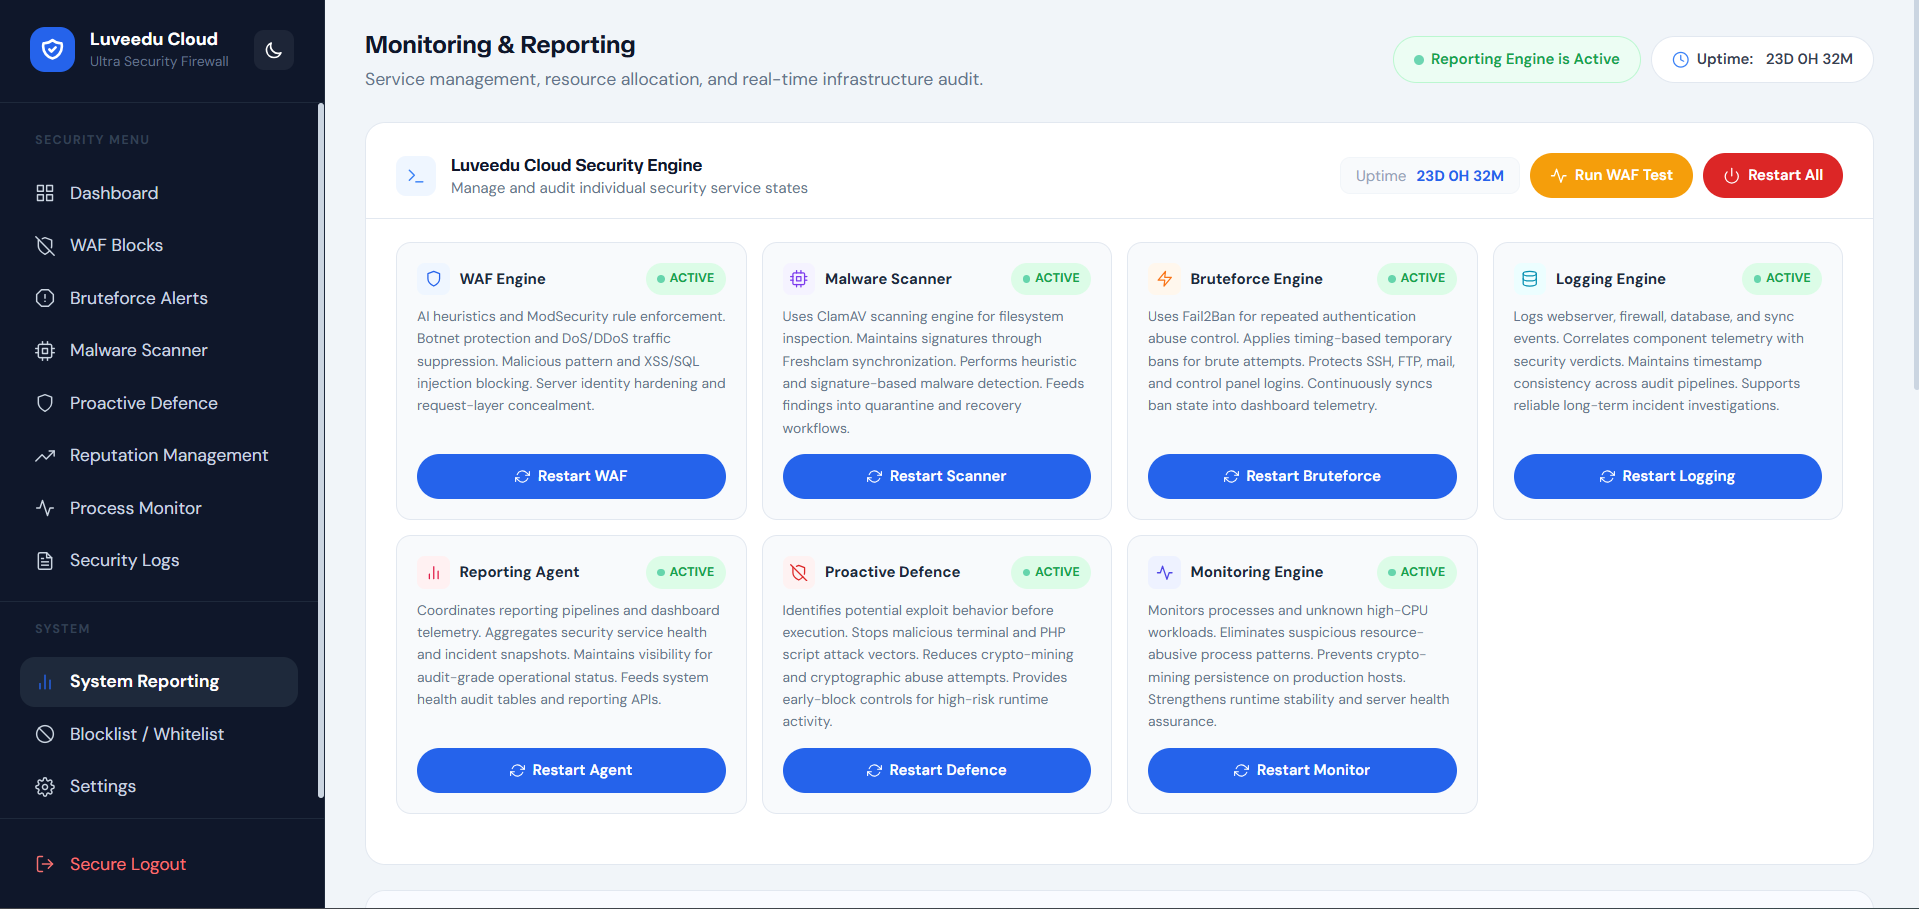1919x909 pixels.
Task: Open Bruteforce Alerts menu item
Action: click(159, 298)
